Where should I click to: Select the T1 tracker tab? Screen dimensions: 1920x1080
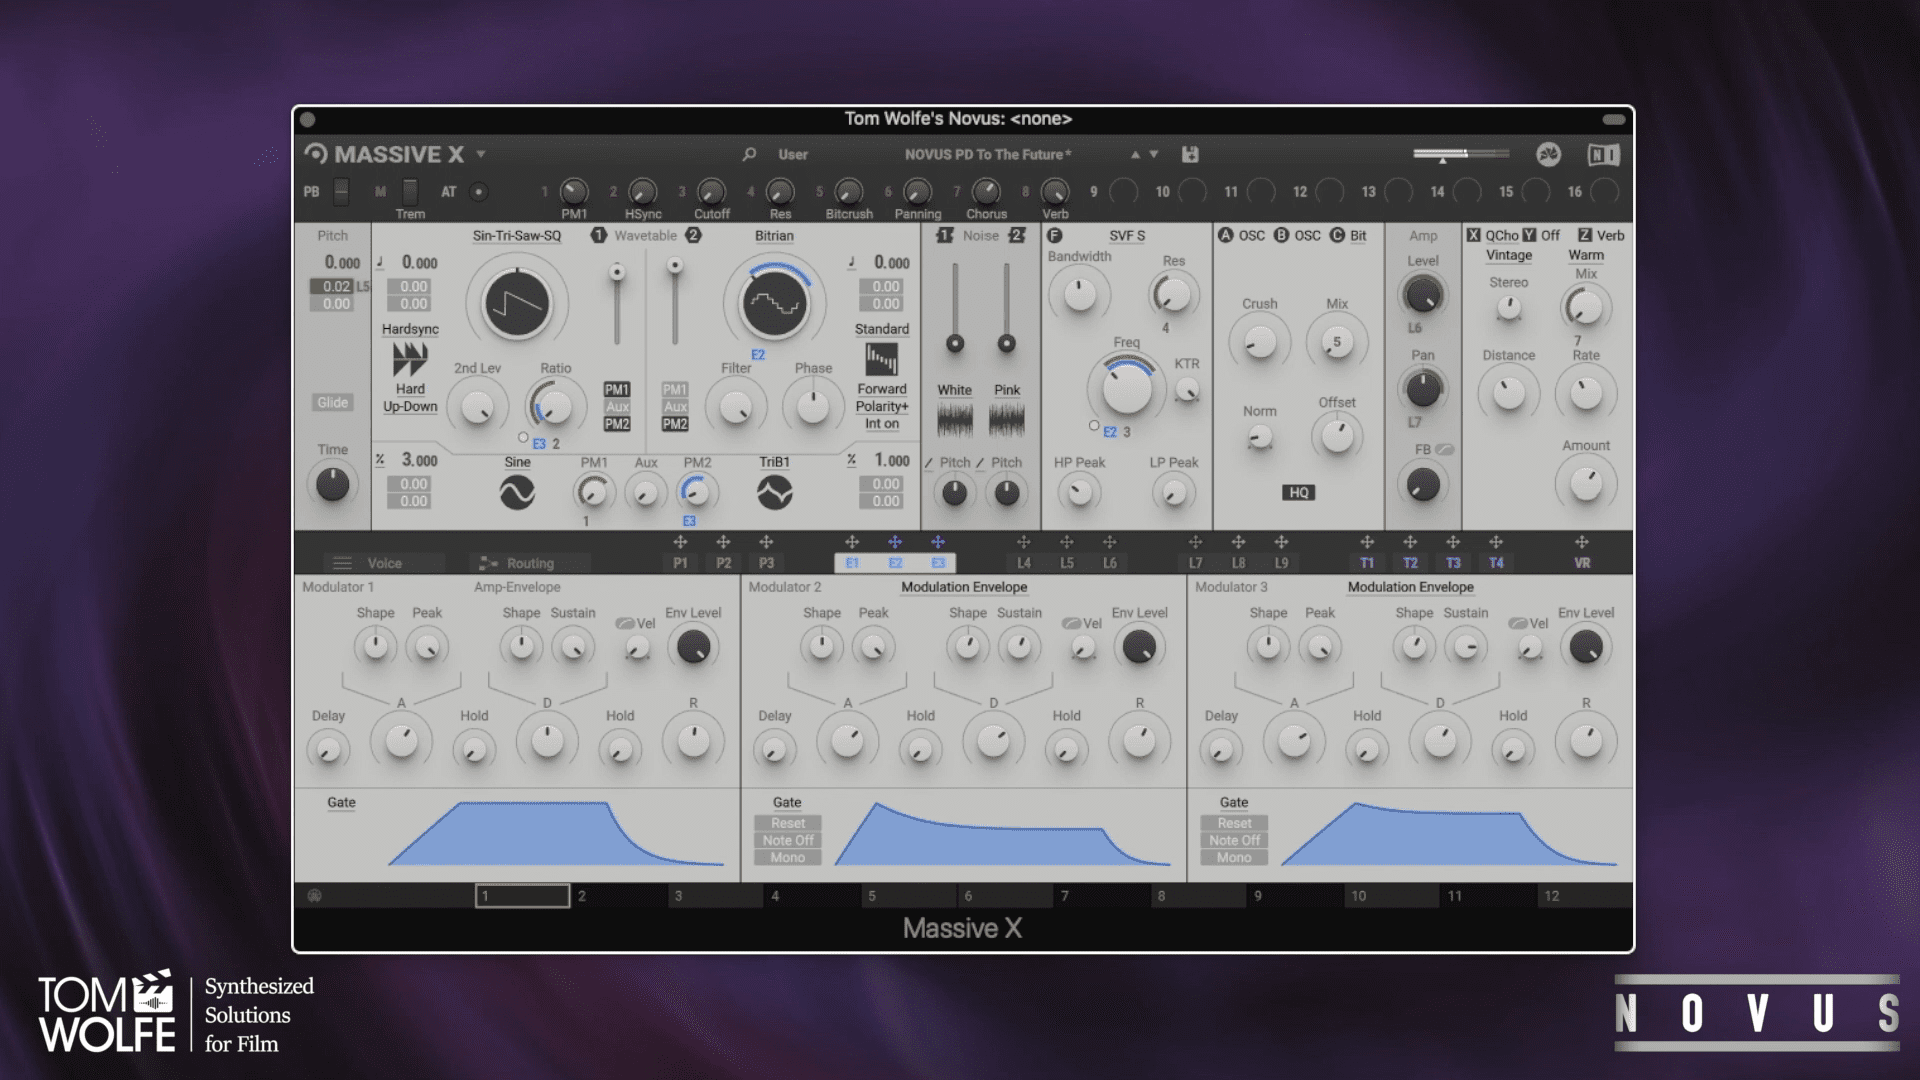pos(1367,563)
